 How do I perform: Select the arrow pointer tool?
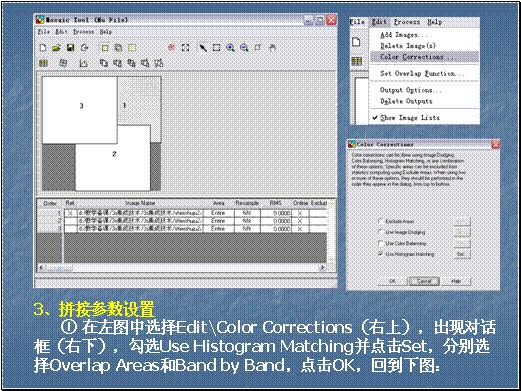click(x=202, y=48)
